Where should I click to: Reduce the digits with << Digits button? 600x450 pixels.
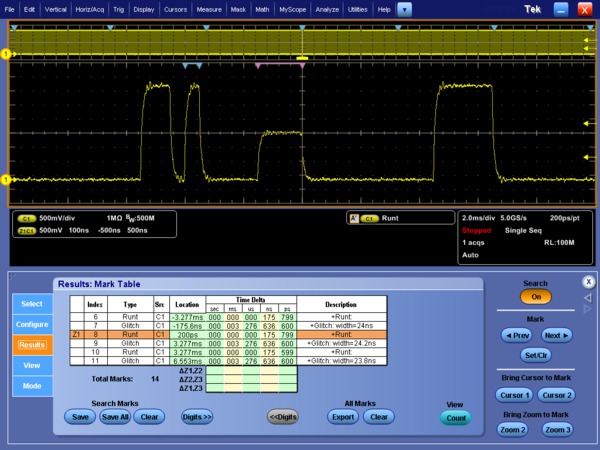click(283, 417)
